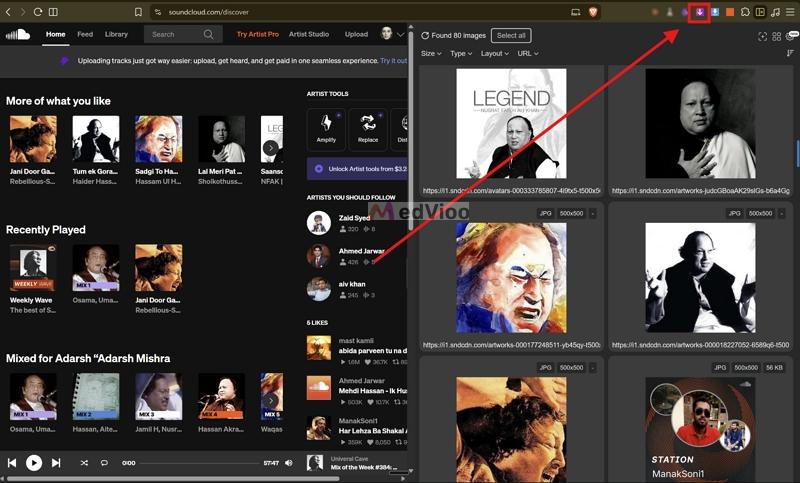Reload the SoundCloud page
Image resolution: width=800 pixels, height=483 pixels.
tap(38, 12)
